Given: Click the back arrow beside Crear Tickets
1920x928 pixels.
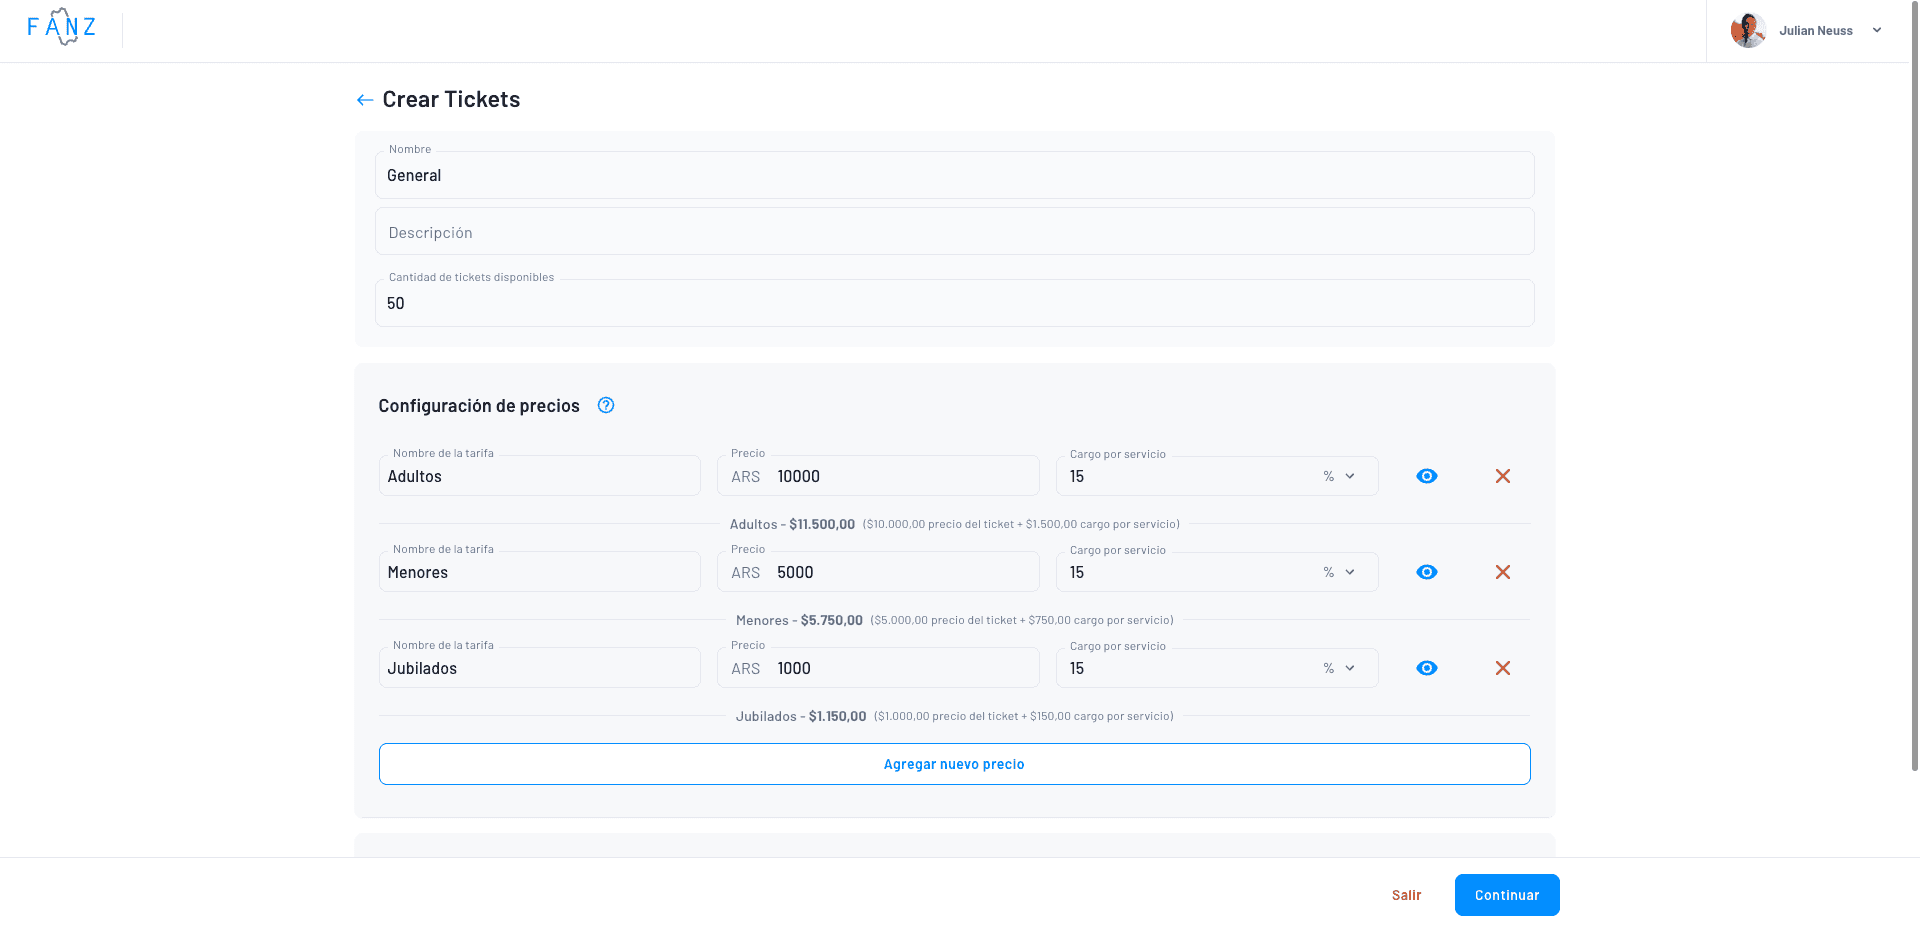Looking at the screenshot, I should (x=365, y=100).
